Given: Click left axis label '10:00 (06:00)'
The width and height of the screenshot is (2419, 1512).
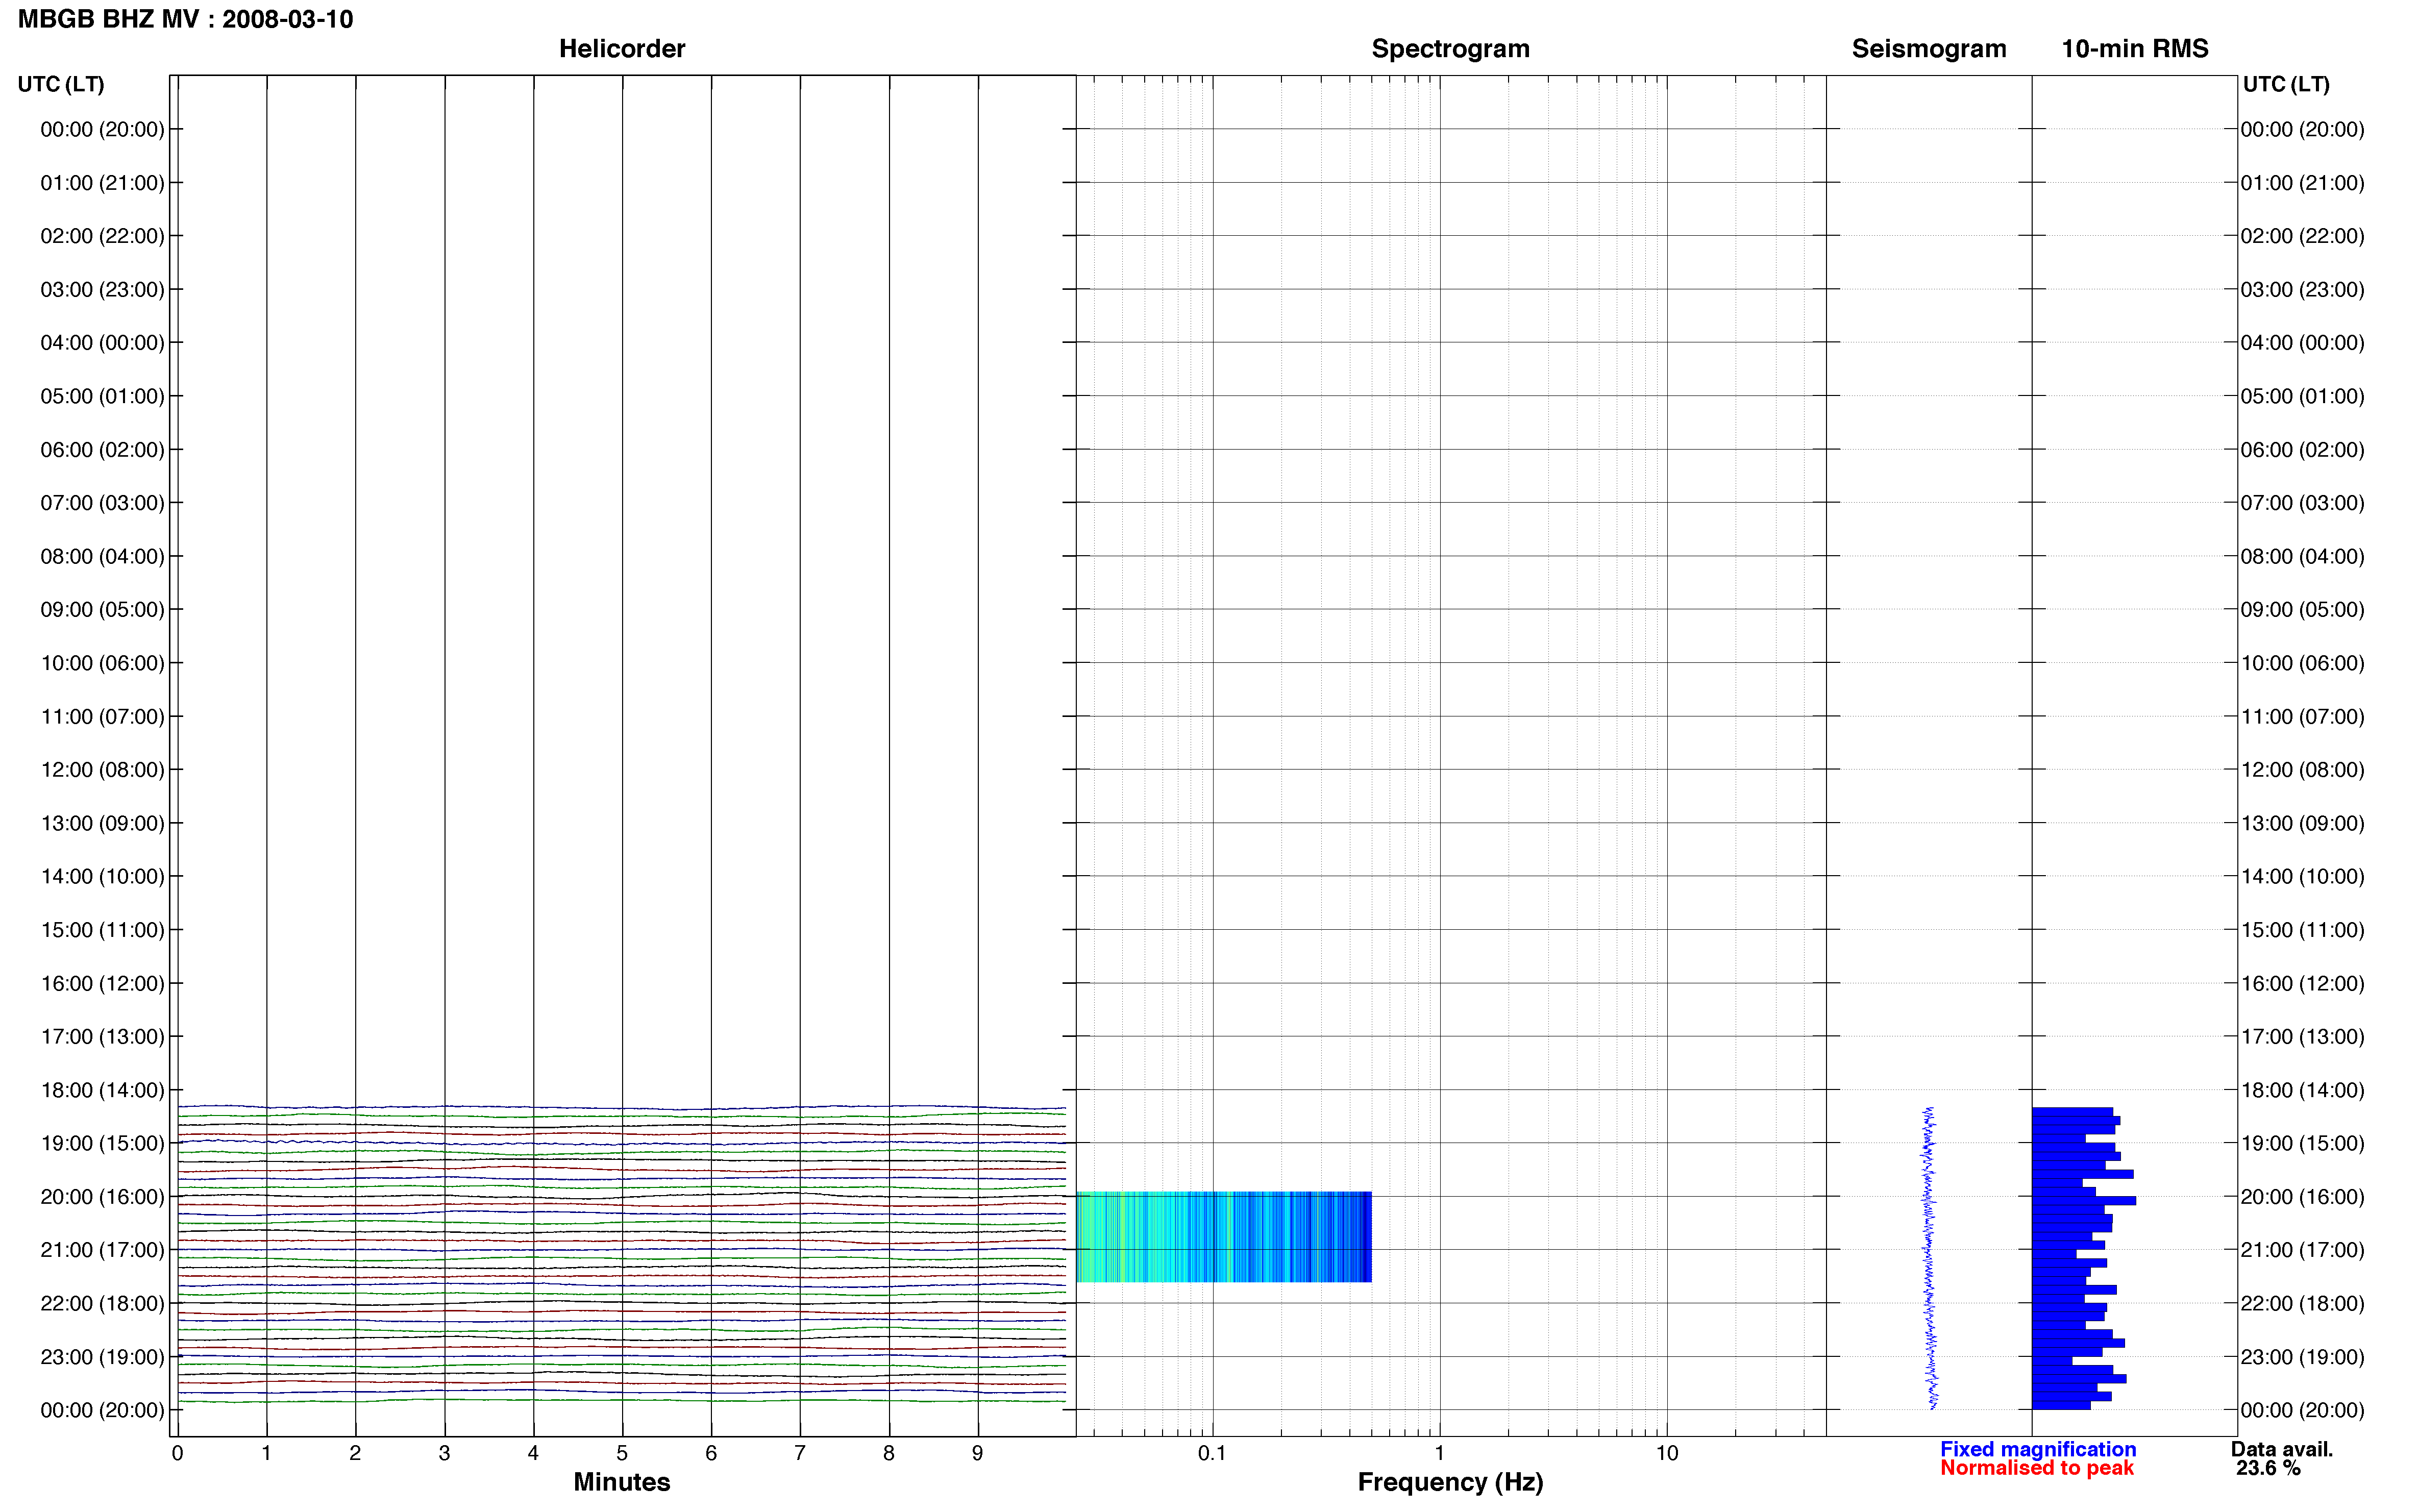Looking at the screenshot, I should [102, 663].
